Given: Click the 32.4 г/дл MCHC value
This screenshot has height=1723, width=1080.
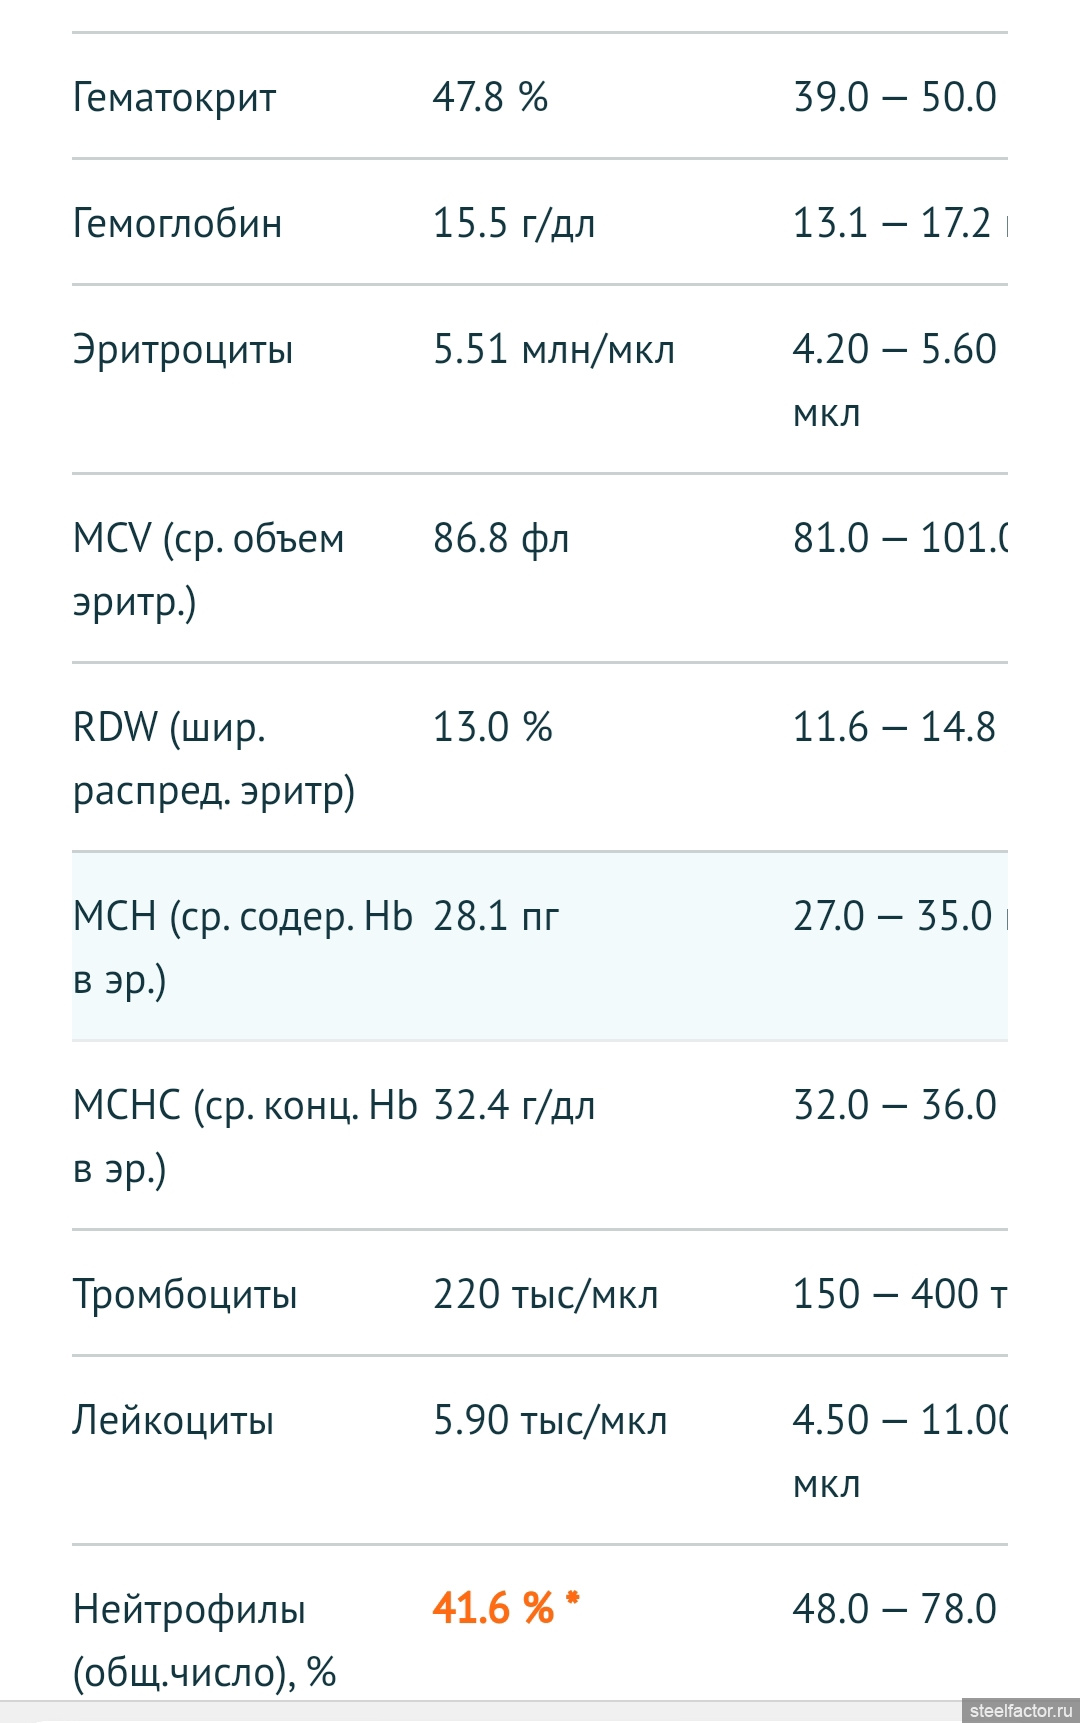Looking at the screenshot, I should click(x=514, y=1105).
